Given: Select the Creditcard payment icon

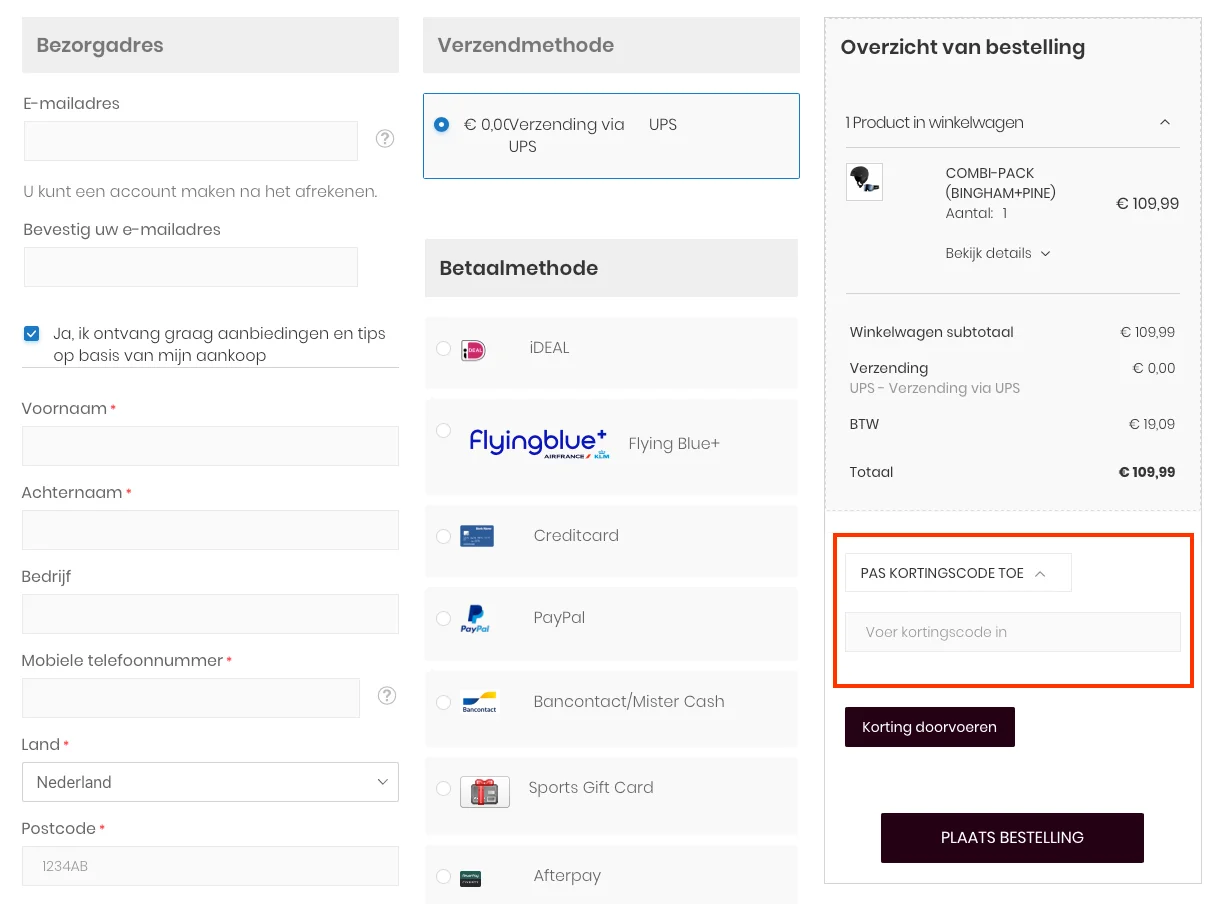Looking at the screenshot, I should pyautogui.click(x=474, y=535).
